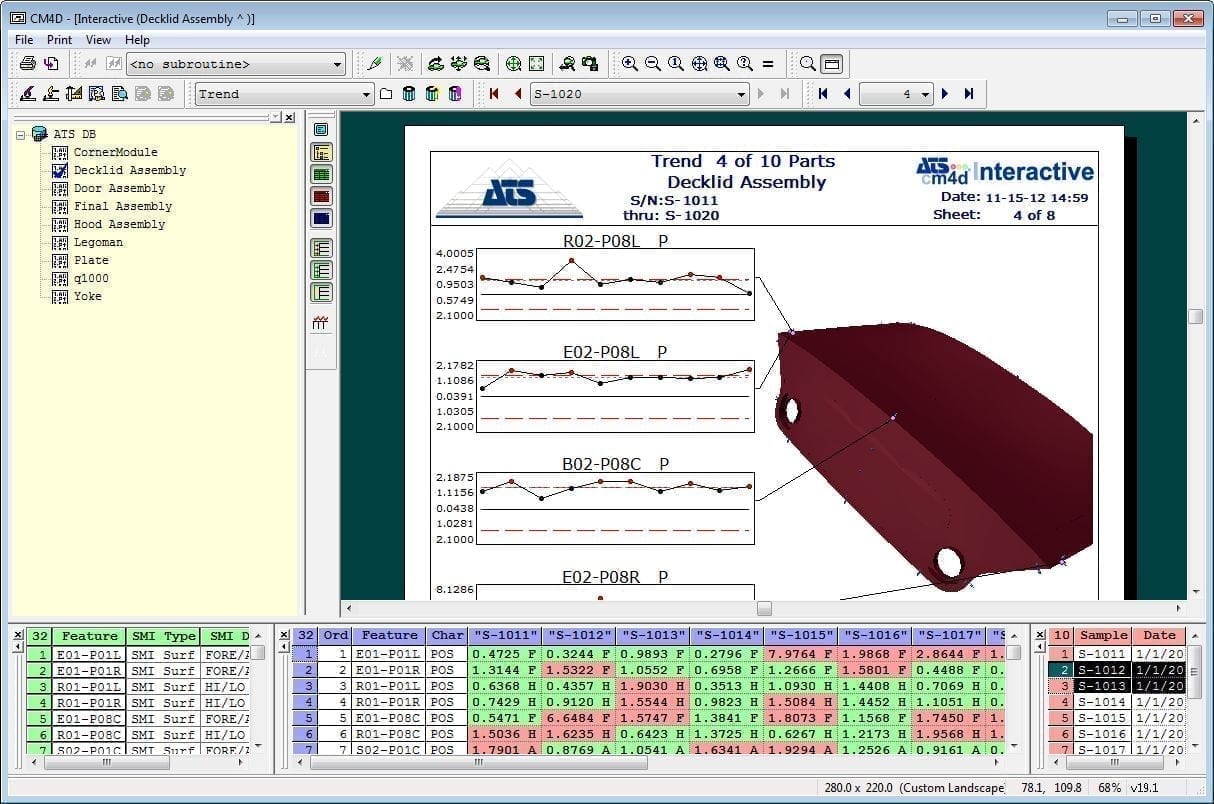Open the Print menu

pyautogui.click(x=59, y=40)
